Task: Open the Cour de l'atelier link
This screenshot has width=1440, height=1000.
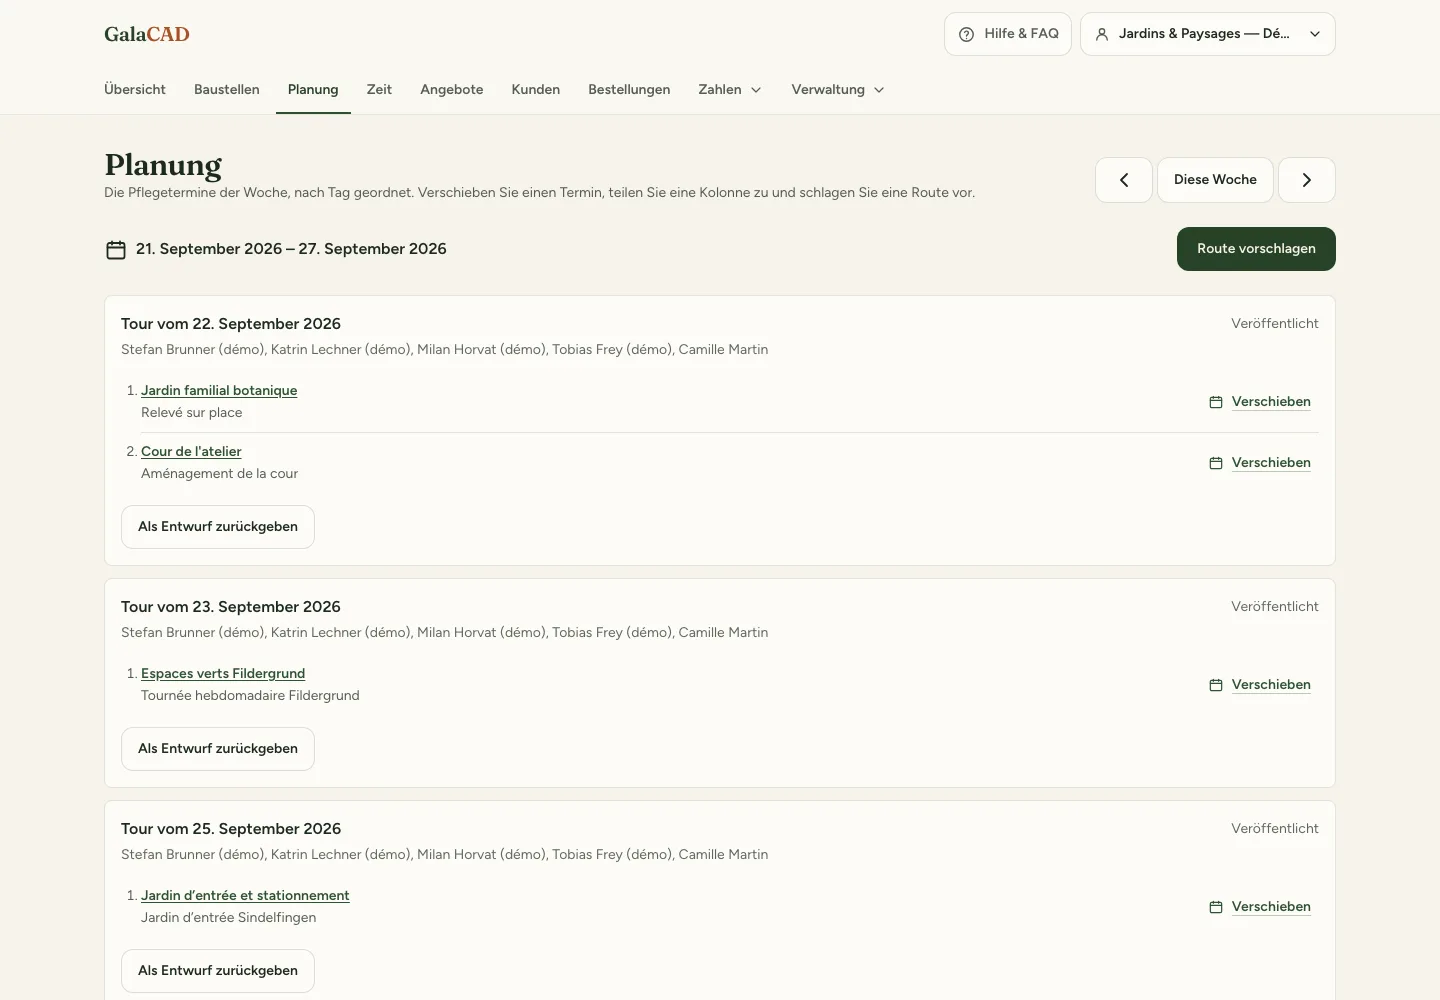Action: 191,451
